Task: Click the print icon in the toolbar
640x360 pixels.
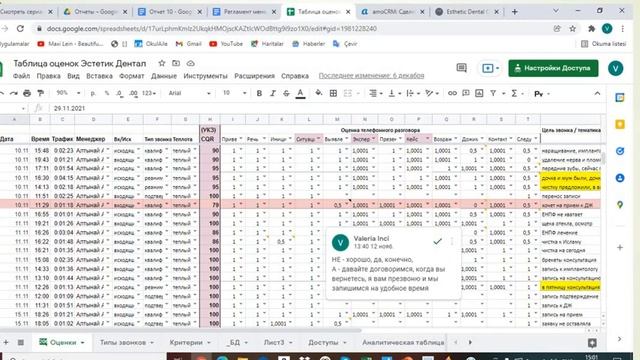Action: (27, 93)
